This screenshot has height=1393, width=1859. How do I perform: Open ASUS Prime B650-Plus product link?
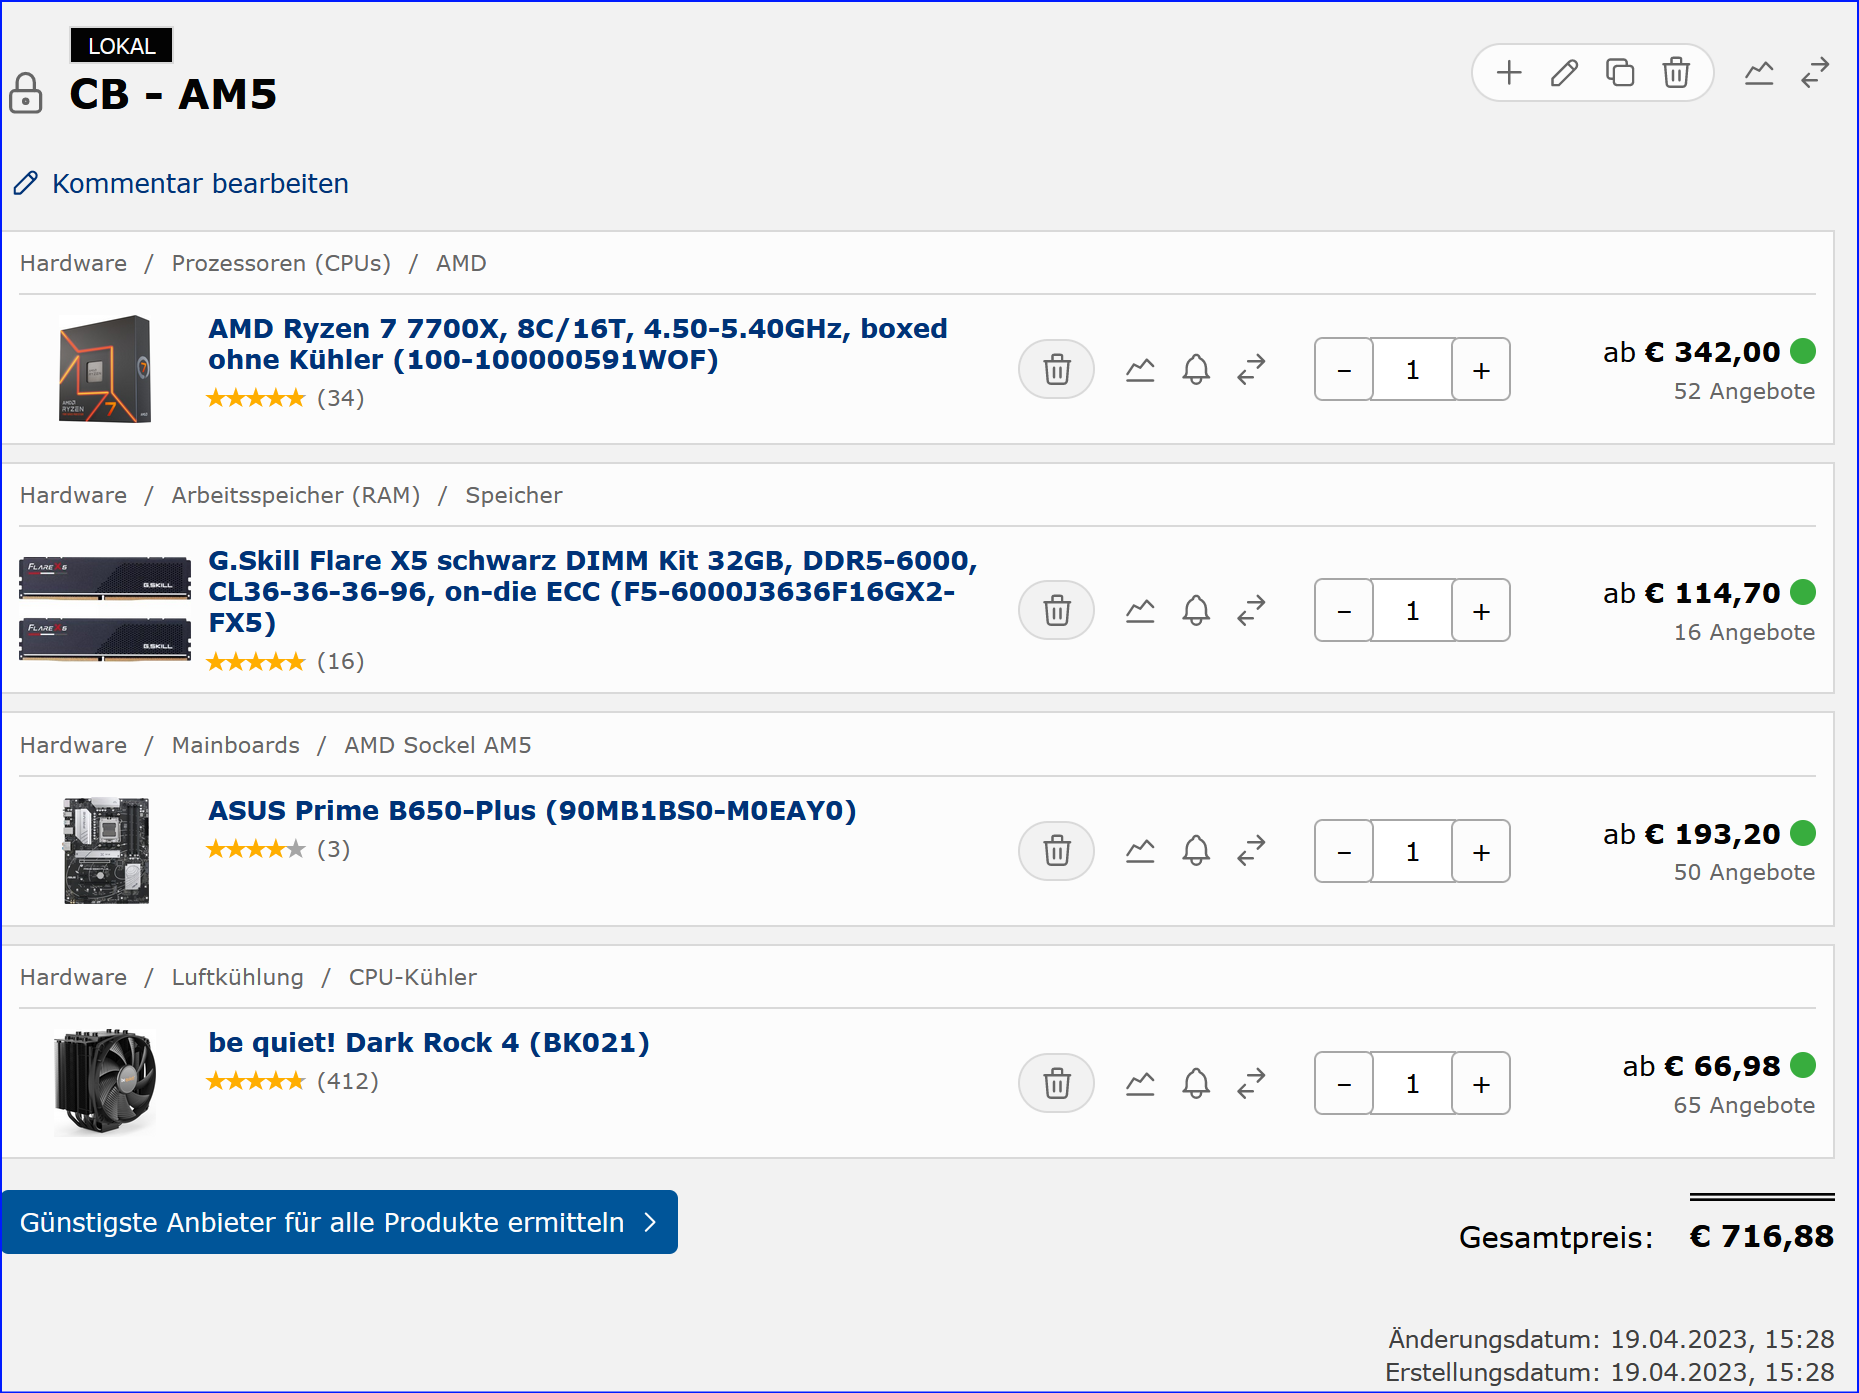click(x=532, y=810)
